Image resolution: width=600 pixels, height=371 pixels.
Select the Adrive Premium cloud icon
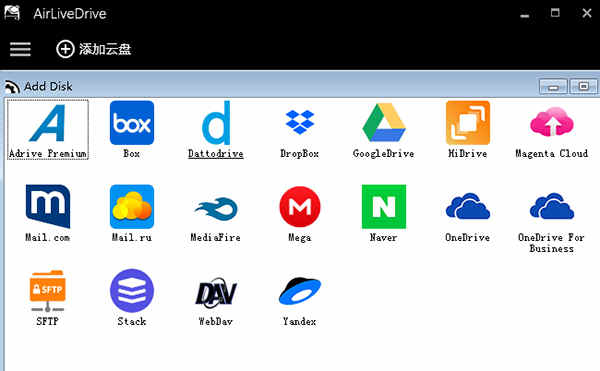48,122
